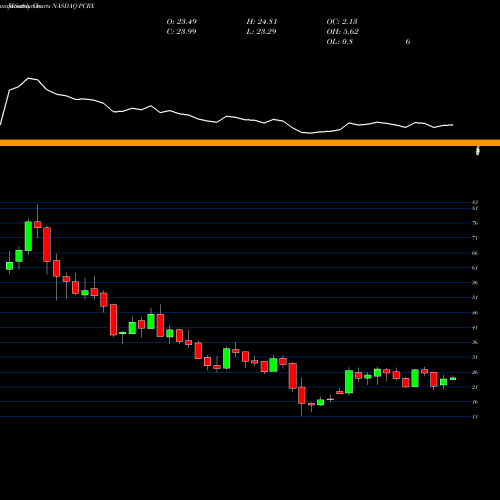Screen dimensions: 500x500
Task: Click the price axis label '36'
Action: click(x=475, y=342)
